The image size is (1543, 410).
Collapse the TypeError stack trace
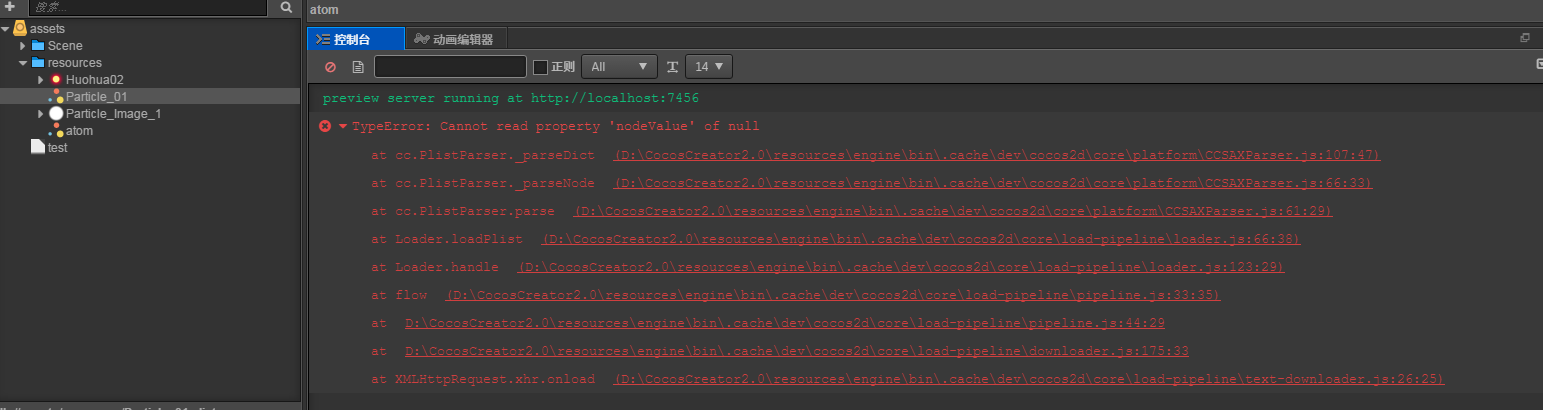343,126
